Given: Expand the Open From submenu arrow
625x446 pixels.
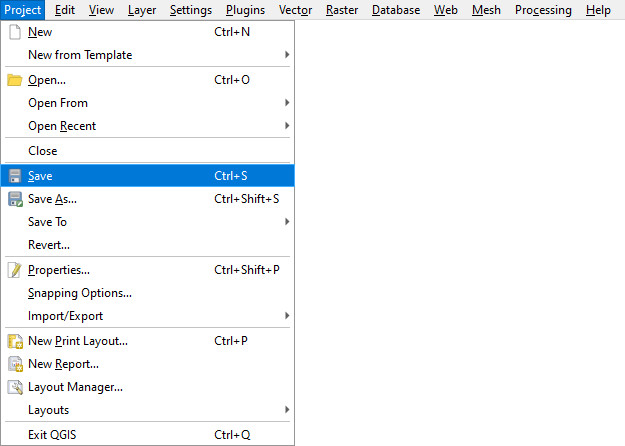Looking at the screenshot, I should [x=287, y=103].
